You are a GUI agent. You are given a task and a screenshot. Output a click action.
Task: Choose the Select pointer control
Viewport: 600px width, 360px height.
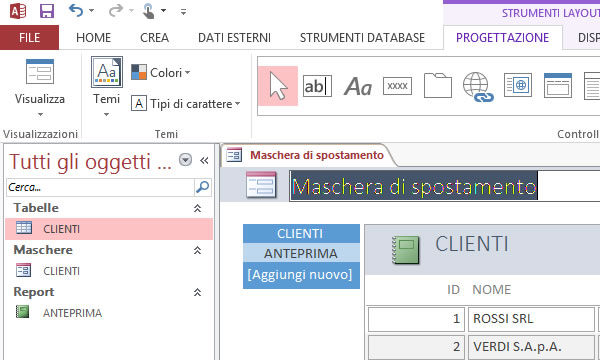[278, 86]
